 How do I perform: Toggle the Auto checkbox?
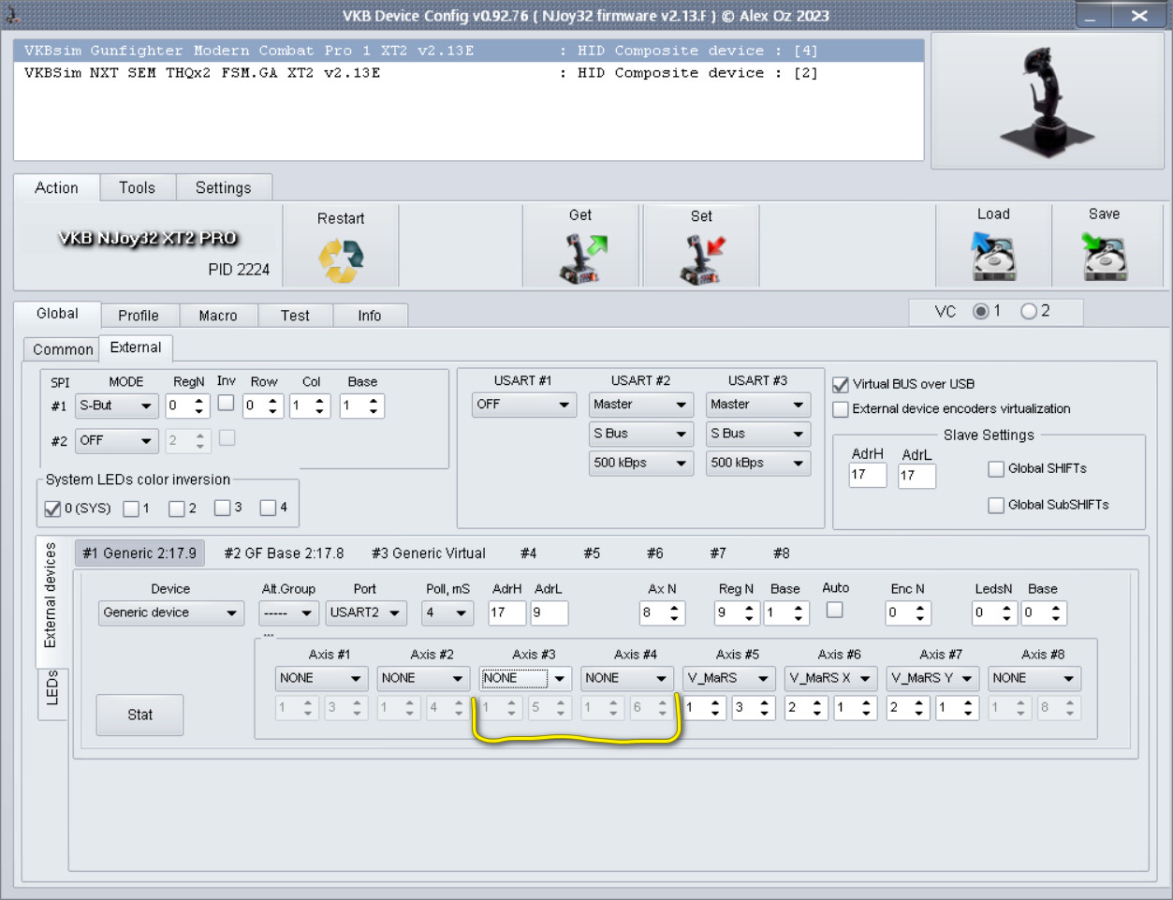pyautogui.click(x=835, y=610)
